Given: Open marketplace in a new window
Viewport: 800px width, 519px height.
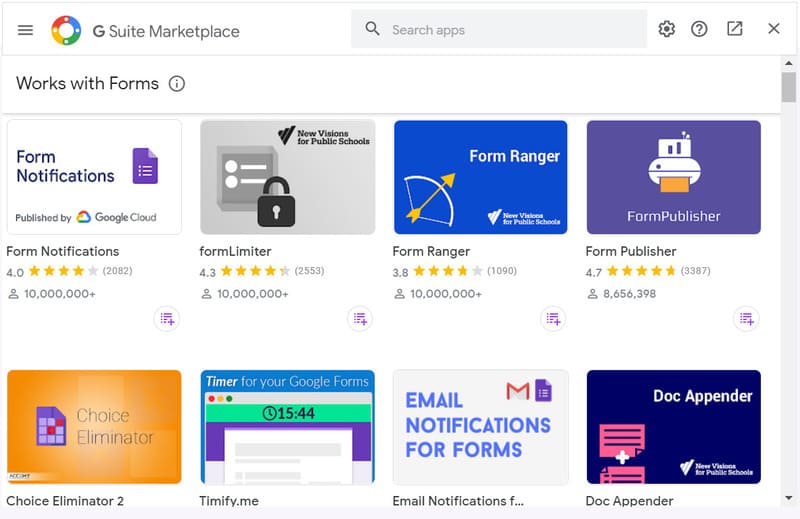Looking at the screenshot, I should [735, 29].
